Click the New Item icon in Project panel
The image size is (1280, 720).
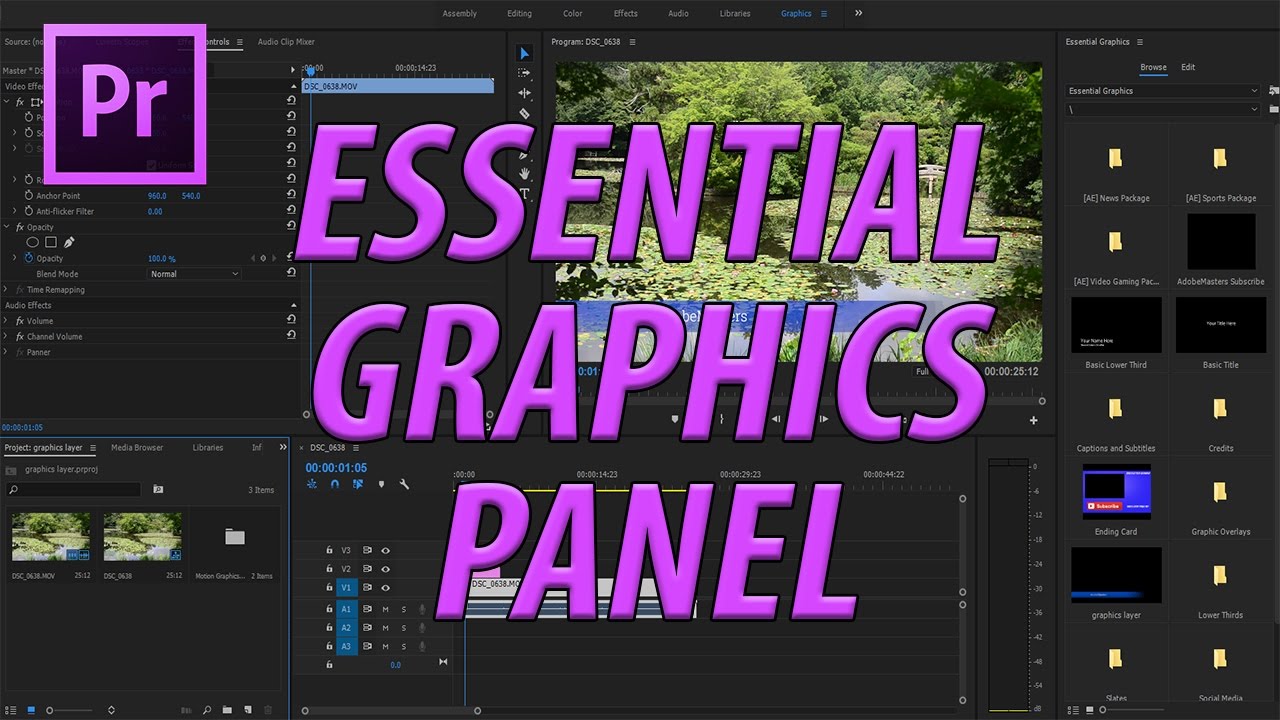[x=247, y=710]
